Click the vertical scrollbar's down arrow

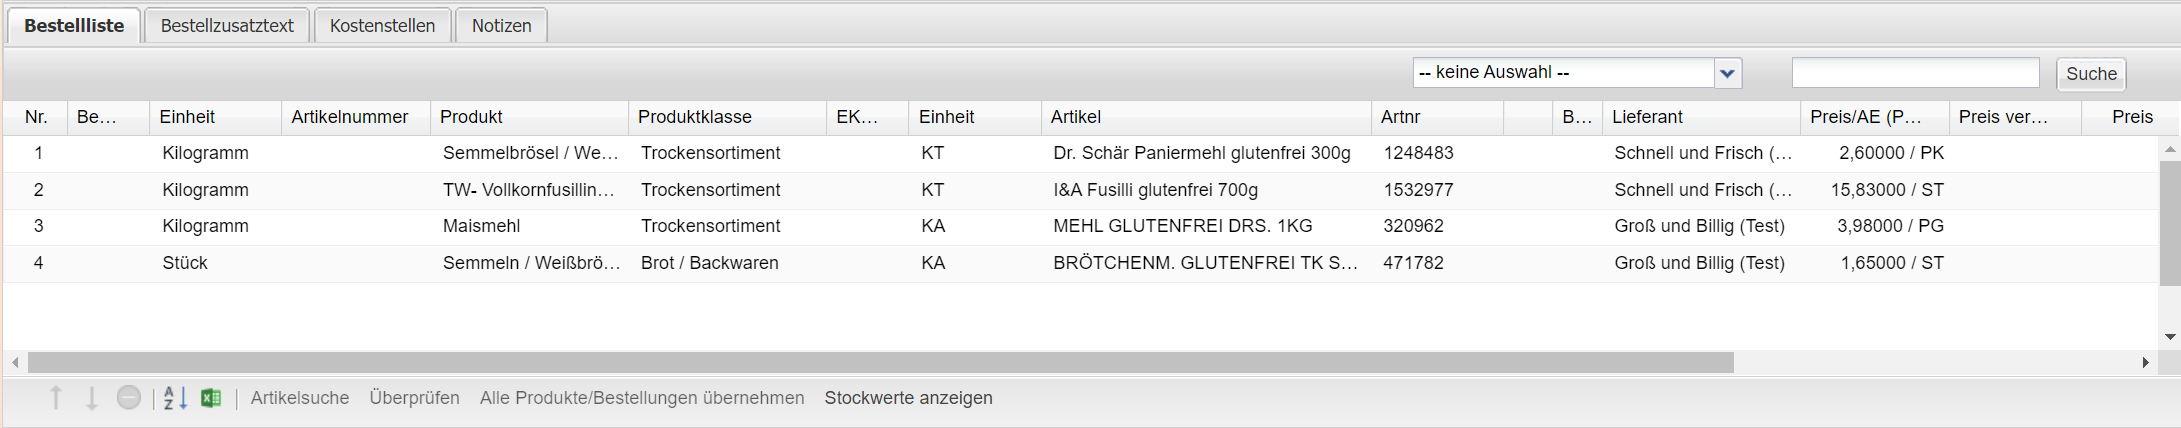coord(2170,337)
